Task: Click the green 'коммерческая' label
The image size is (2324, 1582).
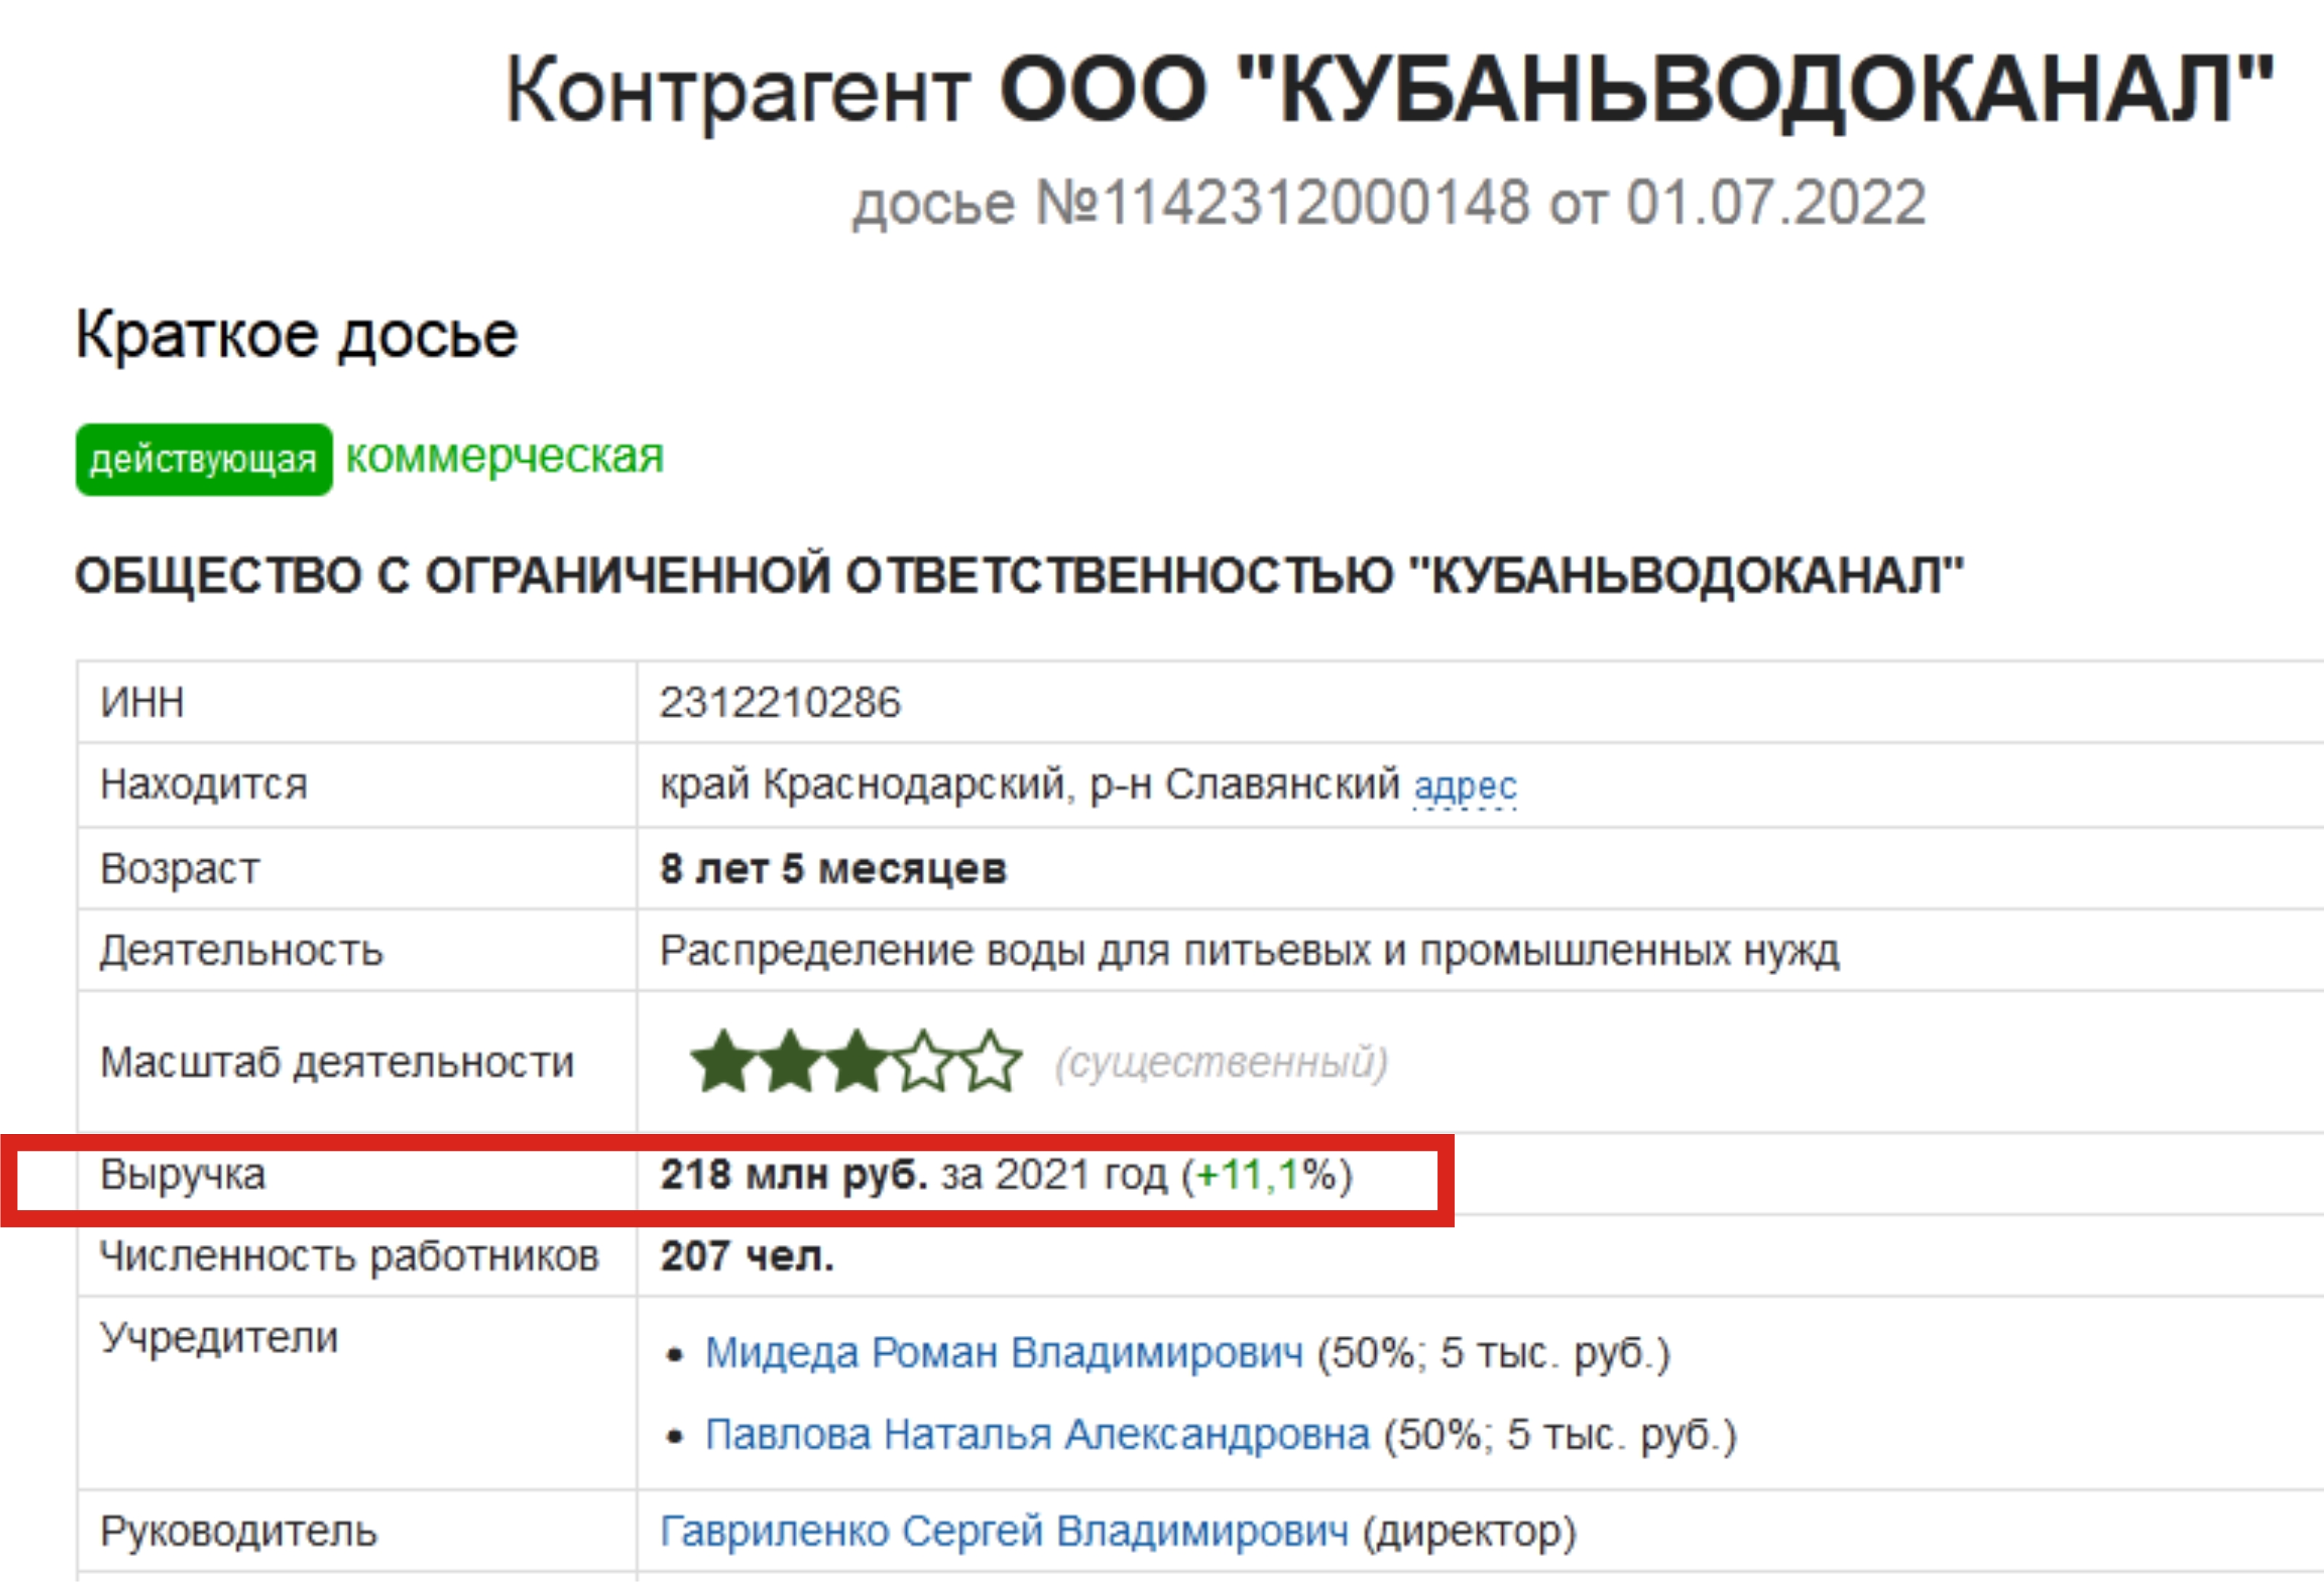Action: click(x=505, y=456)
